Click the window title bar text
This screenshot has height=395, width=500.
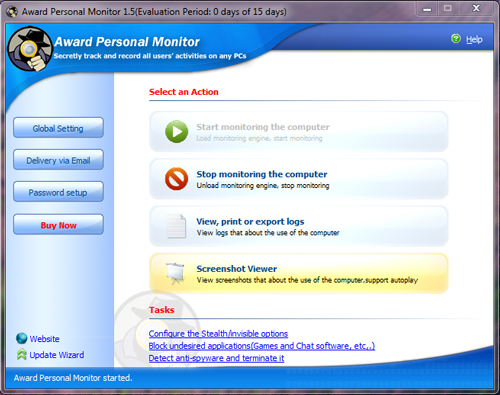point(154,12)
